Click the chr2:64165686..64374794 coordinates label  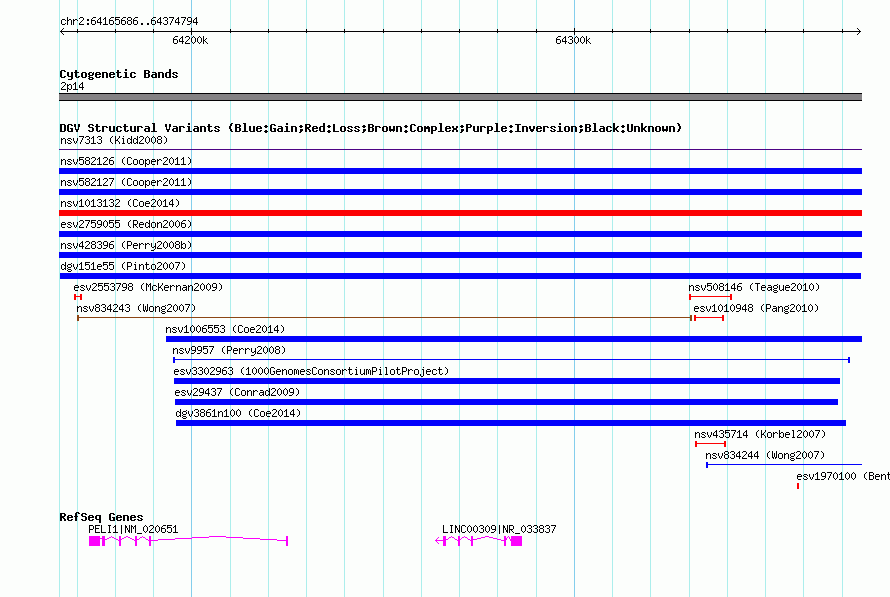129,21
